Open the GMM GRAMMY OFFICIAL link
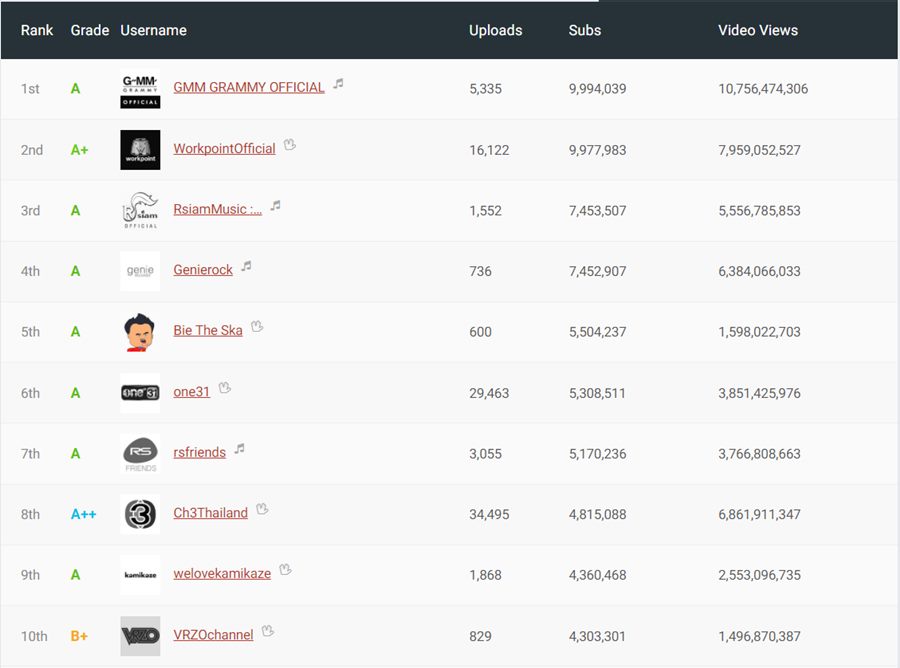The height and width of the screenshot is (668, 900). pyautogui.click(x=249, y=87)
